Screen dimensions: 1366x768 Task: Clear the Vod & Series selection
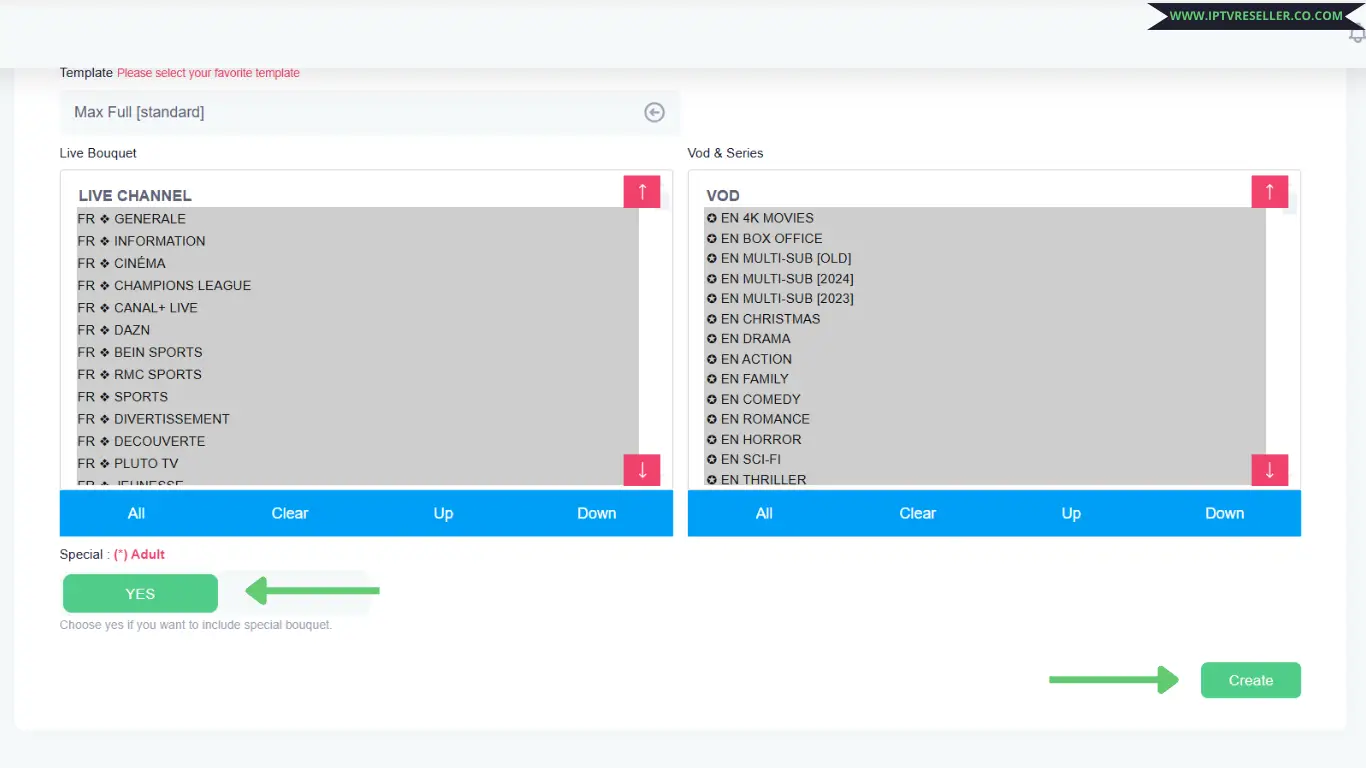point(917,513)
